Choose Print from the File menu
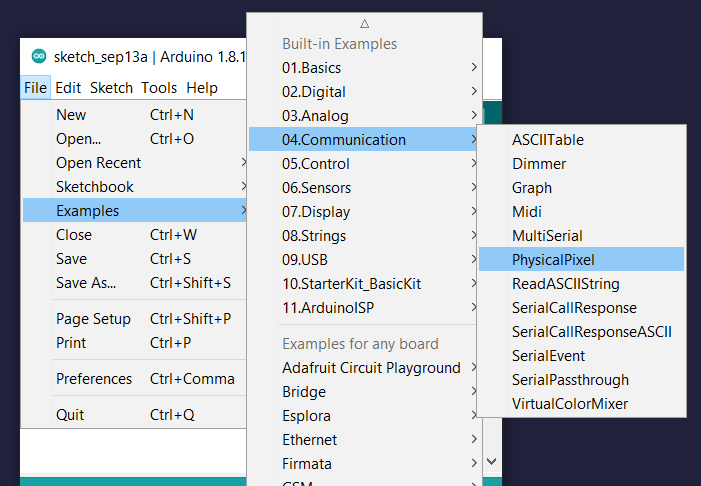701x486 pixels. pos(135,343)
